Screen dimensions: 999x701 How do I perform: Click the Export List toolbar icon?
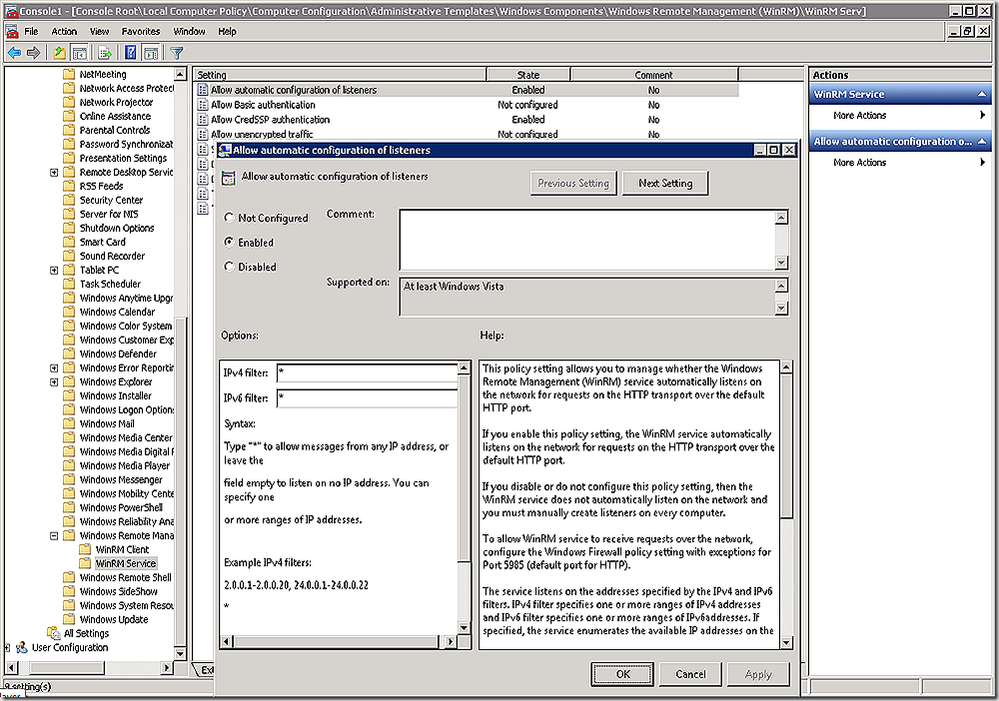pyautogui.click(x=105, y=53)
